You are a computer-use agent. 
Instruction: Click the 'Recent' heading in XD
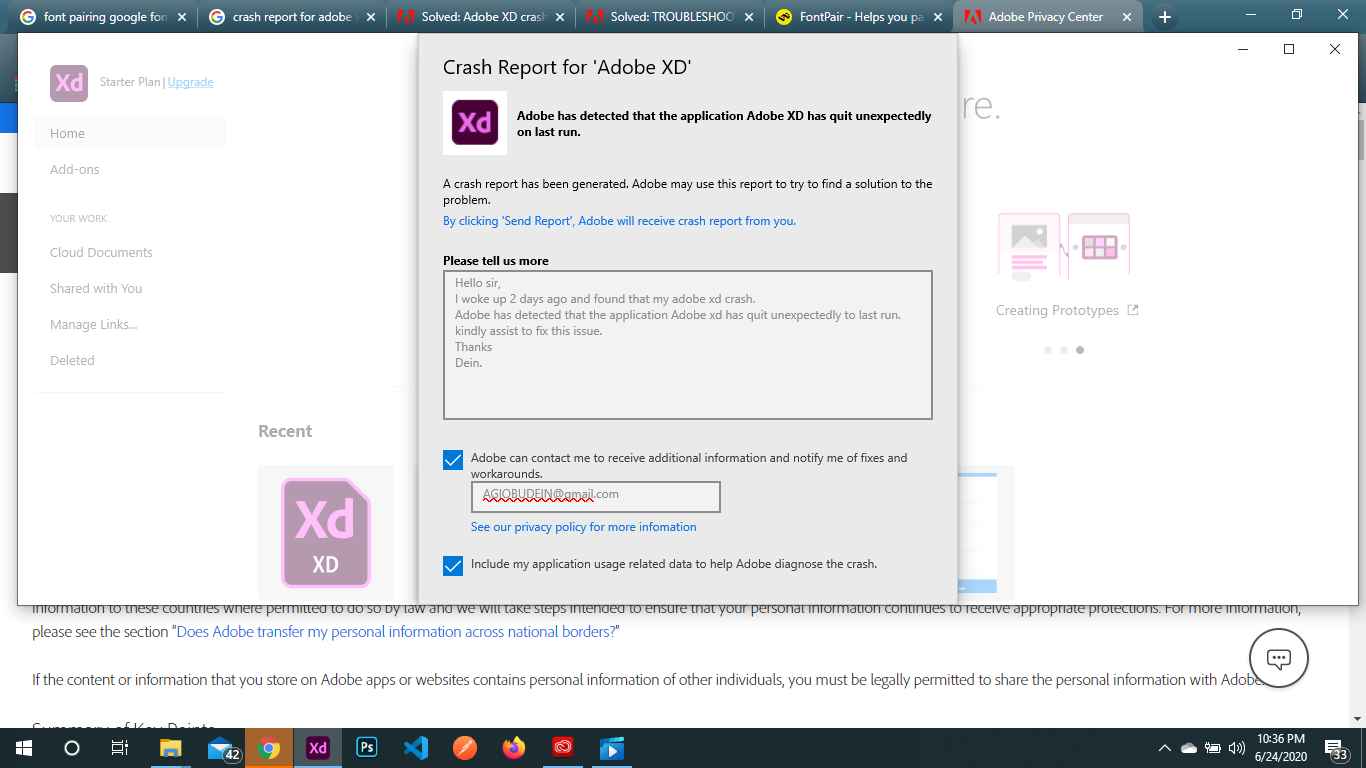[285, 431]
